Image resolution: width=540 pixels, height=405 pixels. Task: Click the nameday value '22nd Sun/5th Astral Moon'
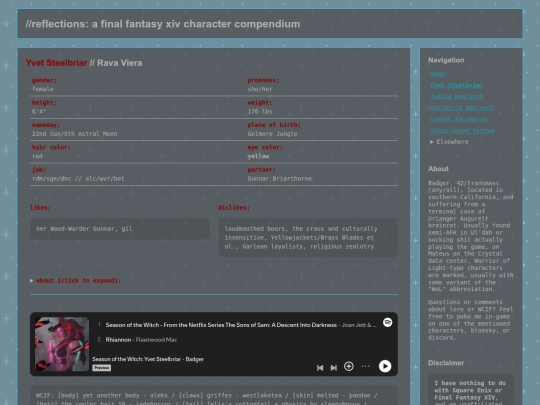(75, 134)
